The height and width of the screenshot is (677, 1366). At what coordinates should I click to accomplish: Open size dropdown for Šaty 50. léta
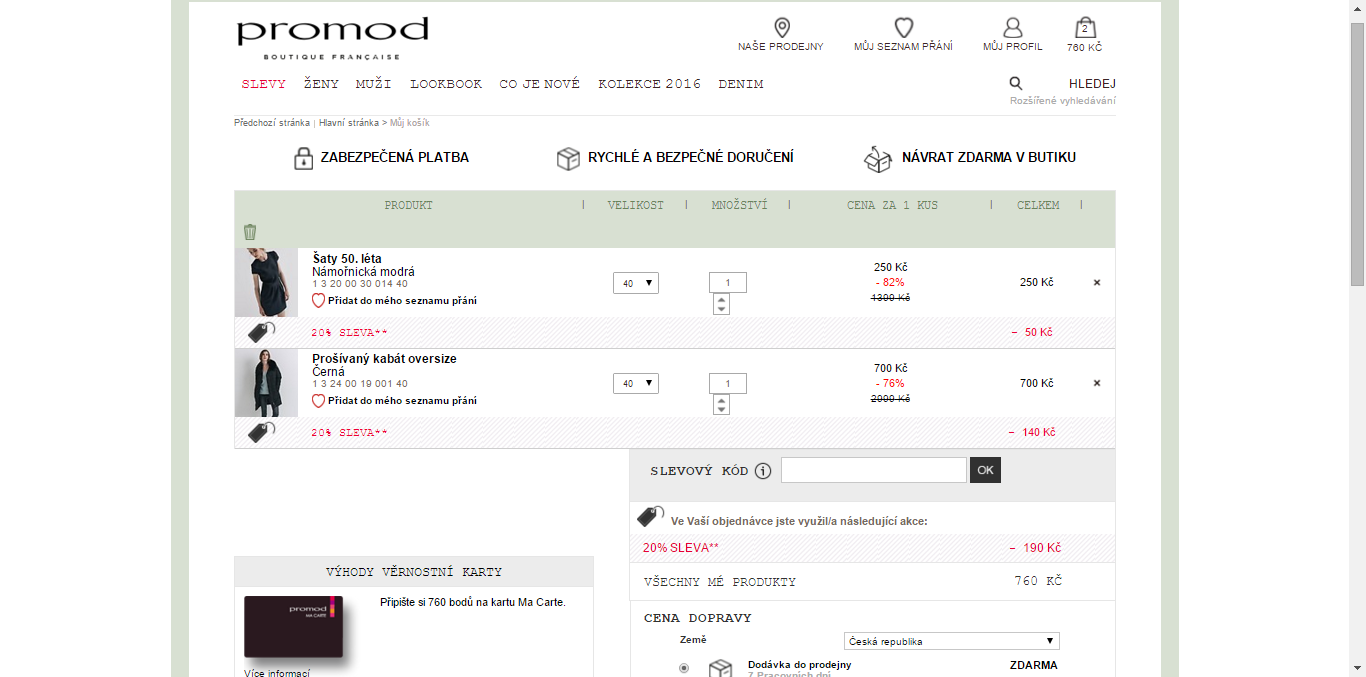636,283
